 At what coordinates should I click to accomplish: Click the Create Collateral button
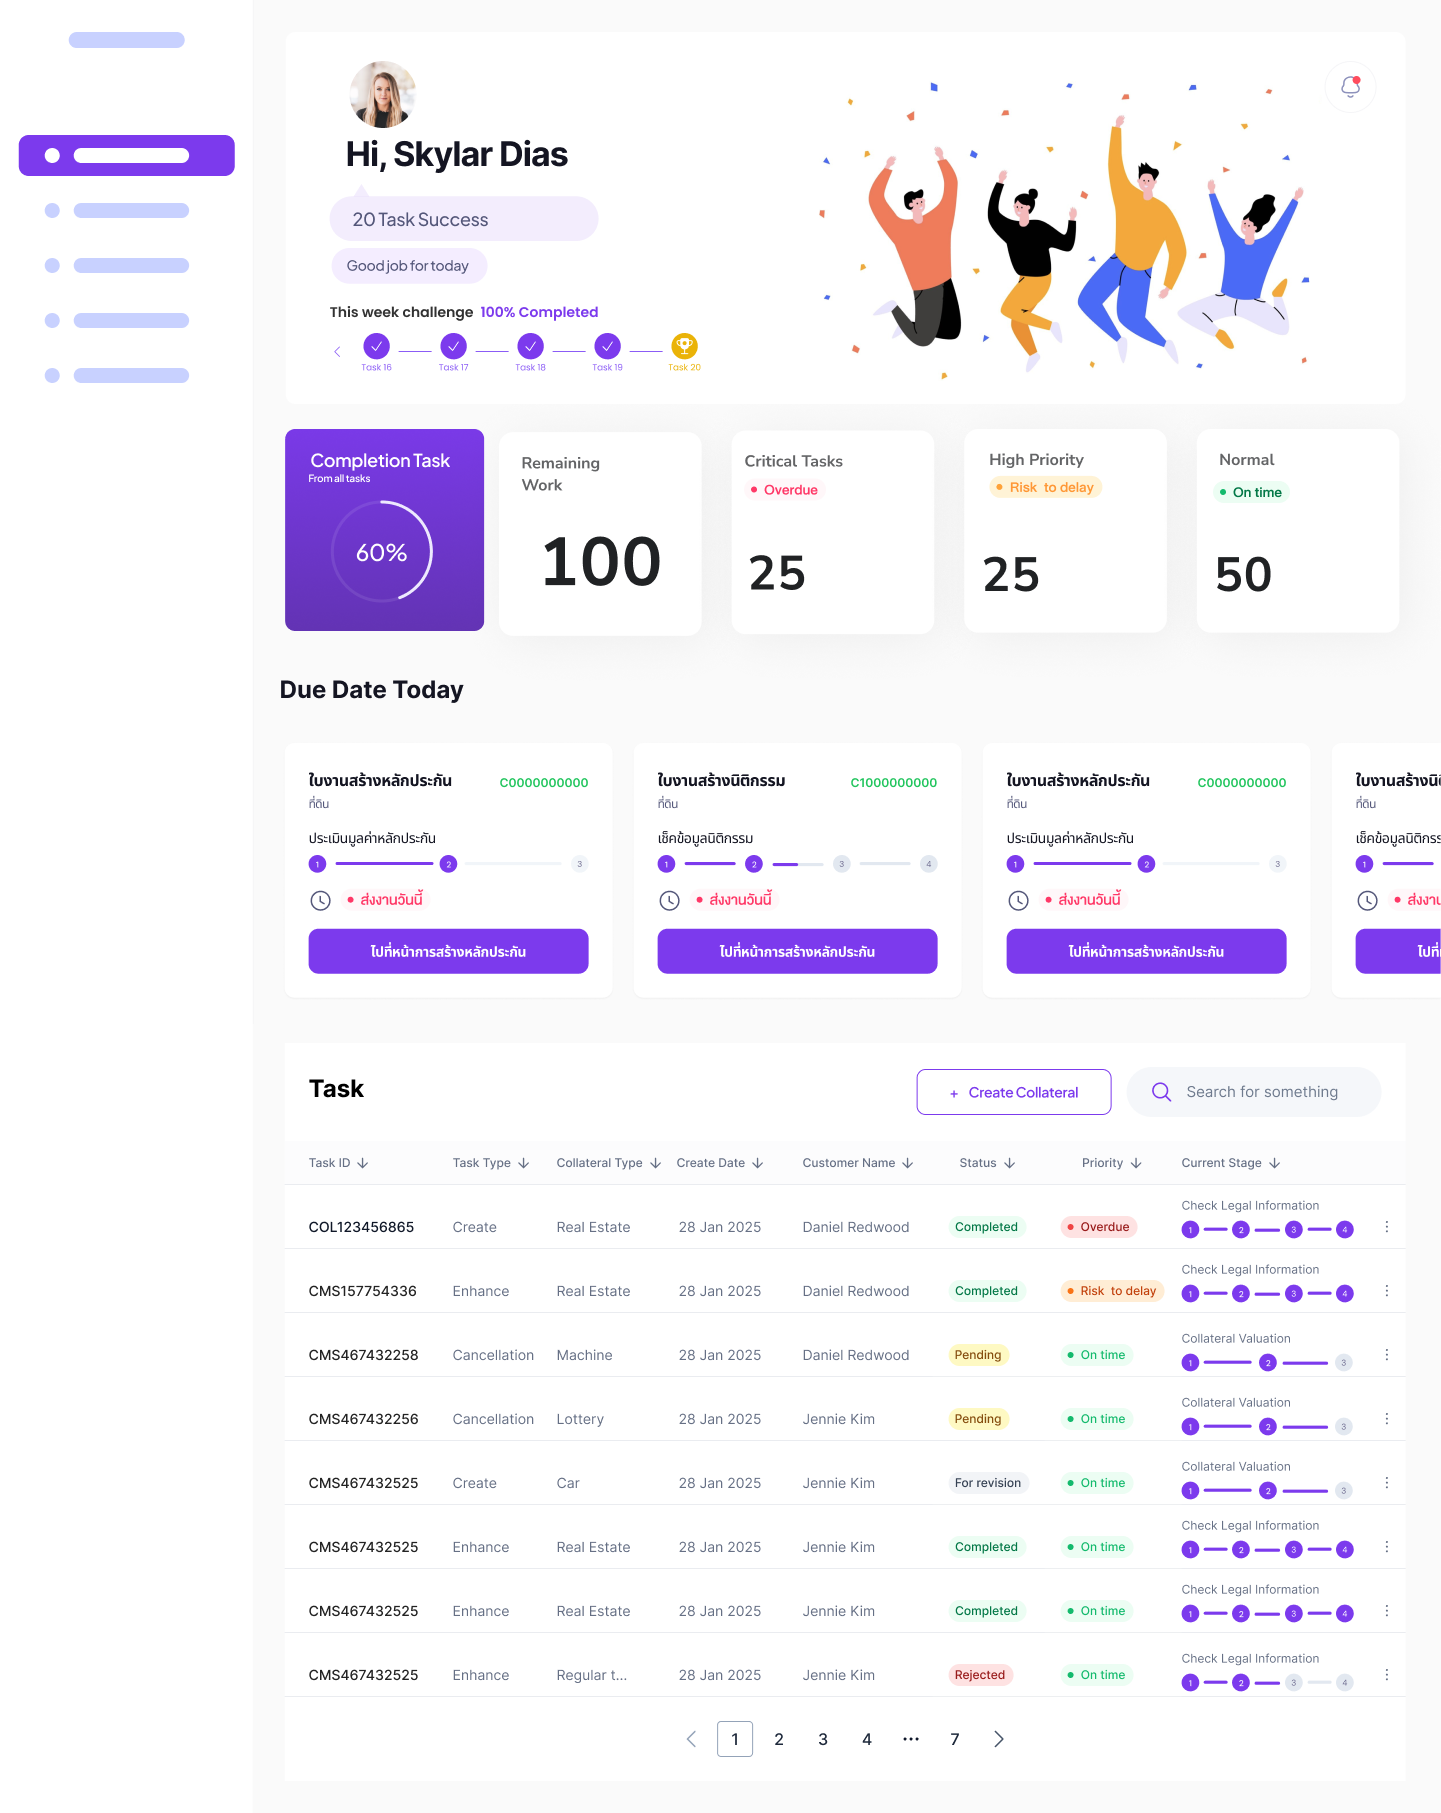tap(1014, 1092)
